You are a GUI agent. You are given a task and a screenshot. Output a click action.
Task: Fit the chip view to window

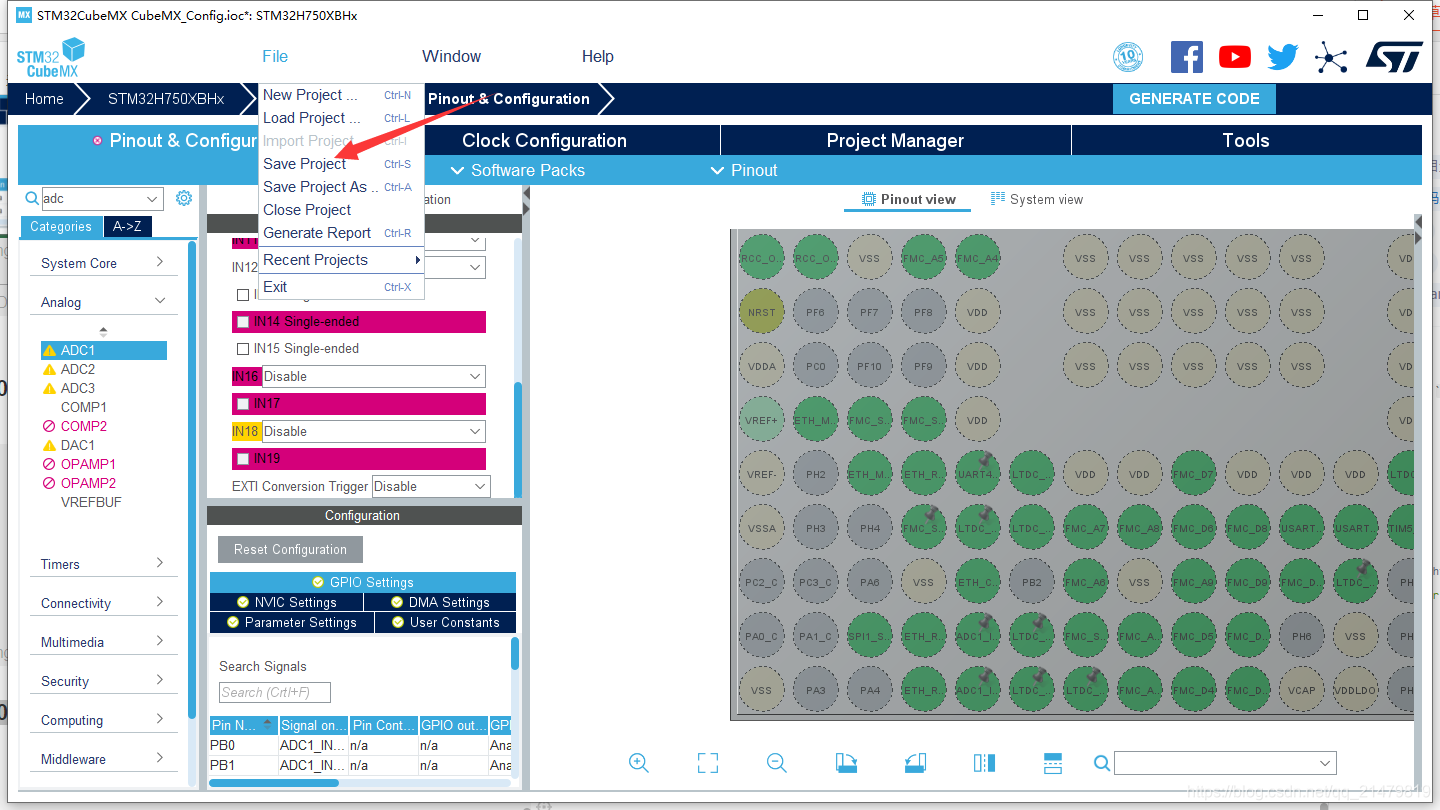point(708,763)
